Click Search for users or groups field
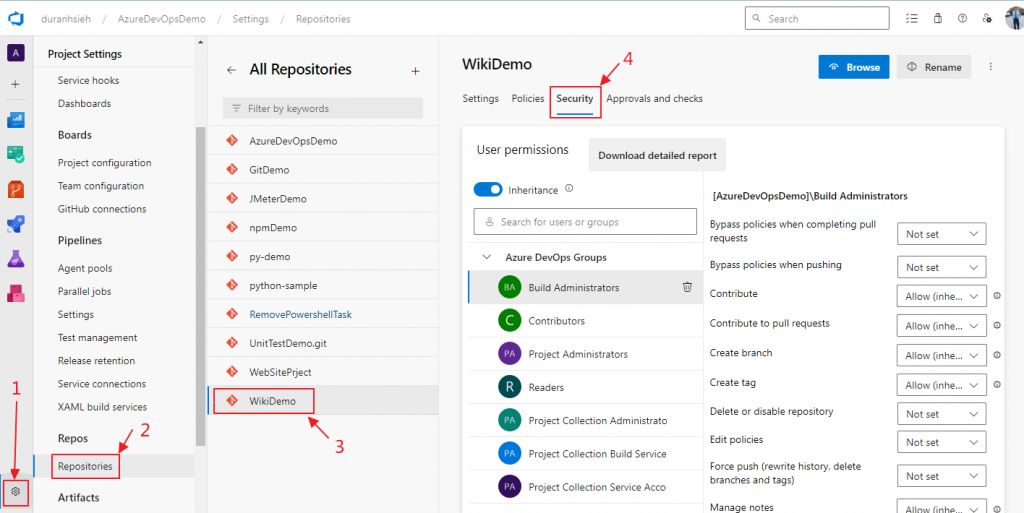 585,222
